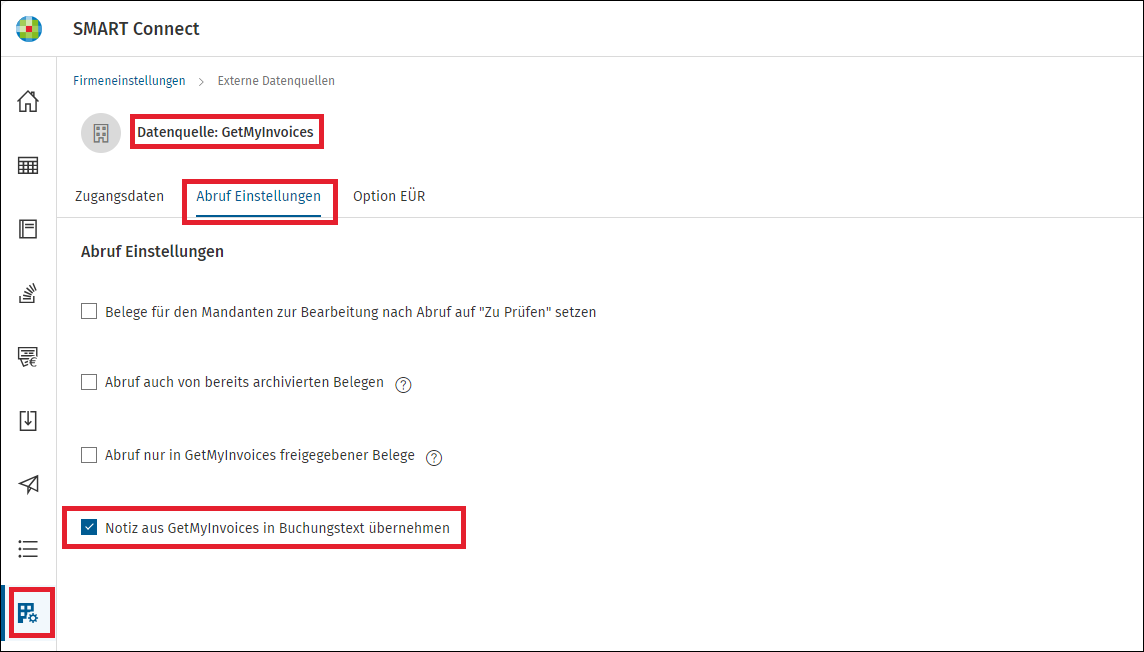The height and width of the screenshot is (652, 1144).
Task: Open the home icon in sidebar
Action: point(28,101)
